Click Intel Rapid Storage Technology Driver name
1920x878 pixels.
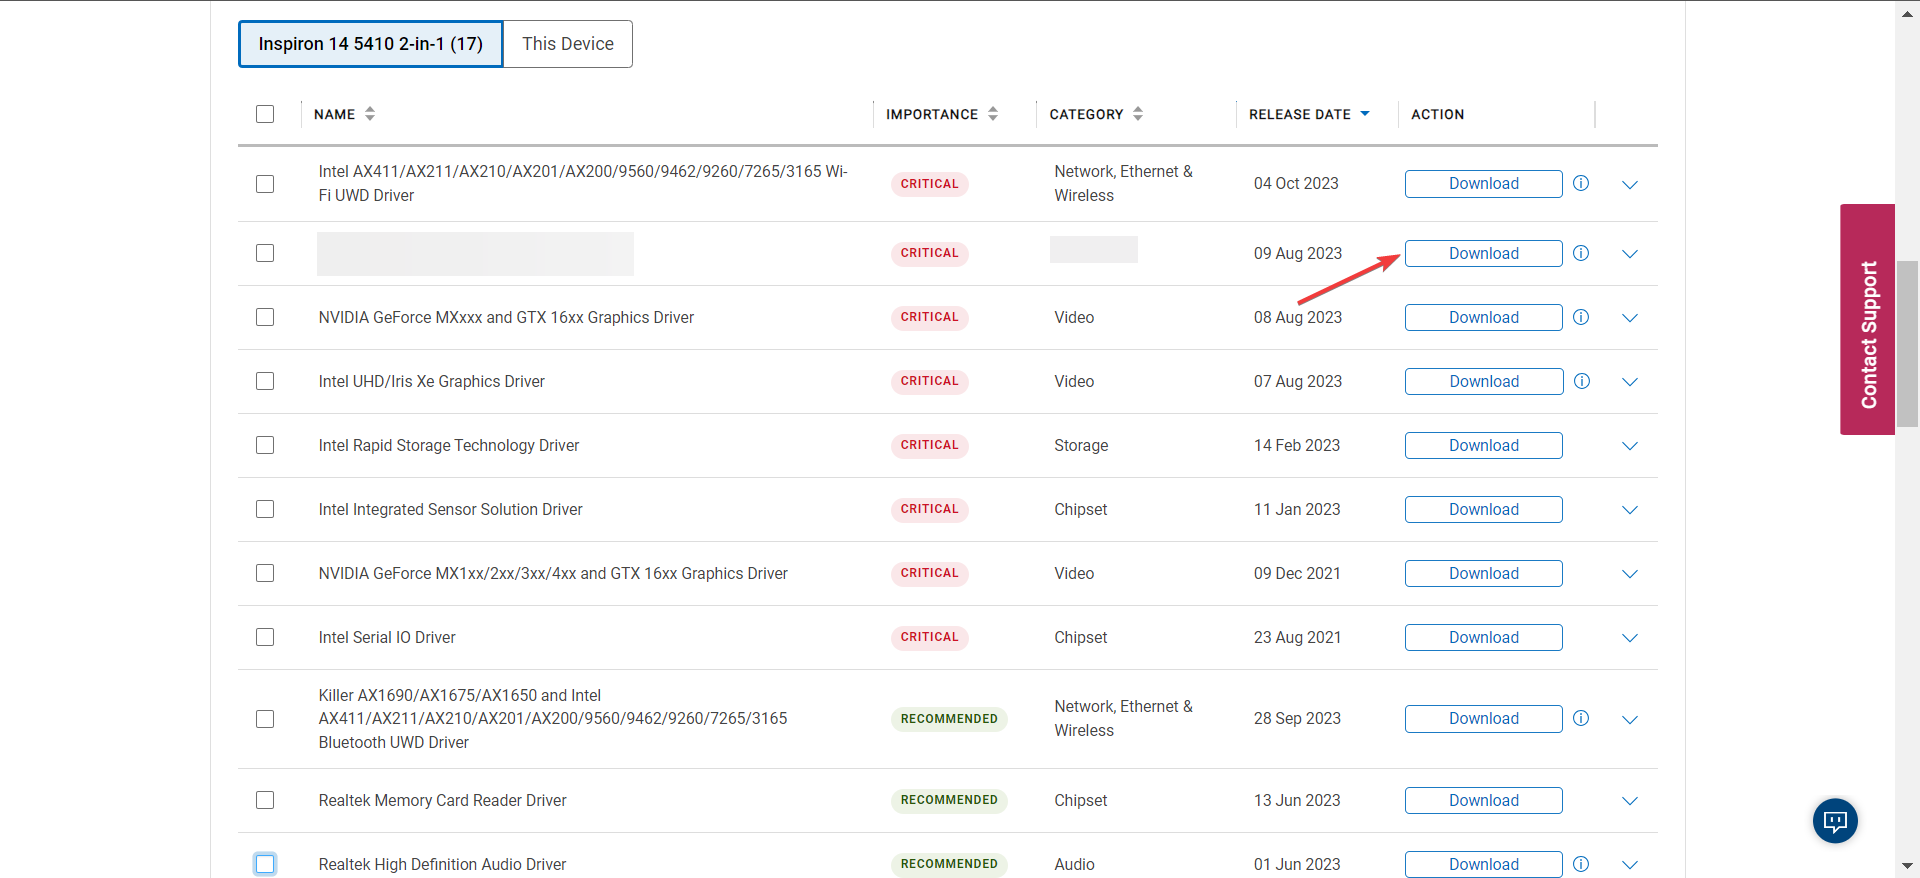(448, 446)
